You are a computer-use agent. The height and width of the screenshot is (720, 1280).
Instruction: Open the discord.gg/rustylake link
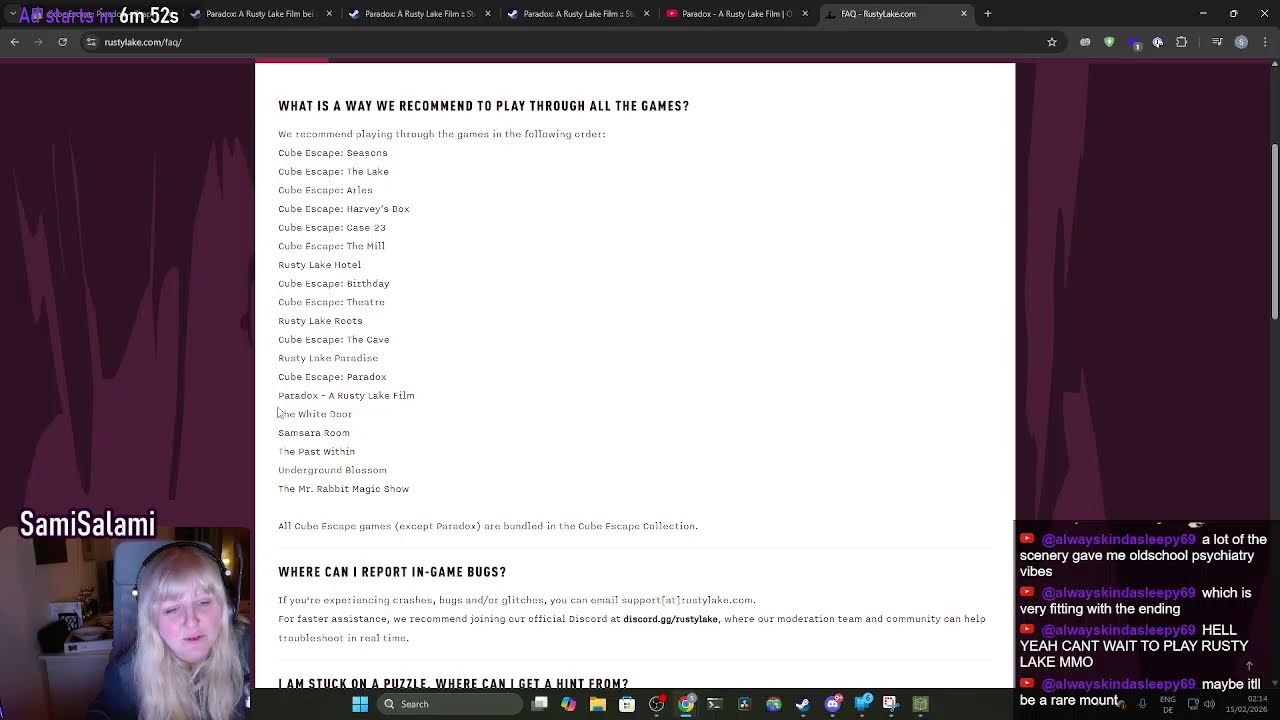click(670, 619)
